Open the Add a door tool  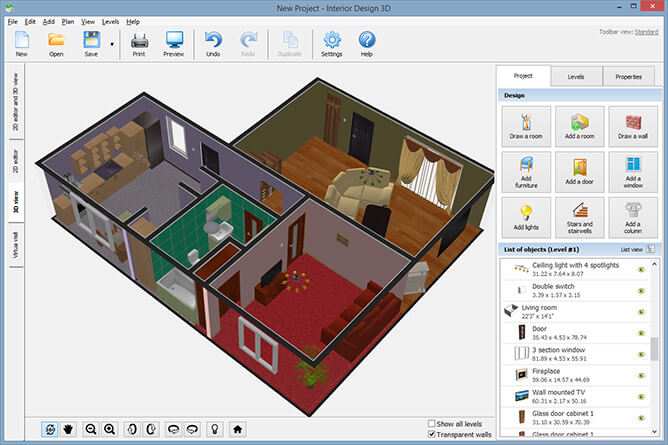[579, 171]
